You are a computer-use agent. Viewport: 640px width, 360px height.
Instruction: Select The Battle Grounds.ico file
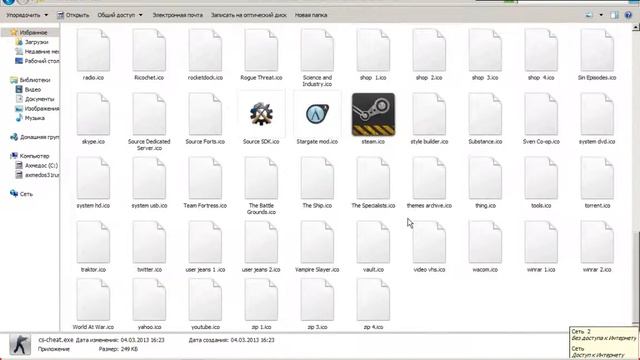[x=261, y=186]
